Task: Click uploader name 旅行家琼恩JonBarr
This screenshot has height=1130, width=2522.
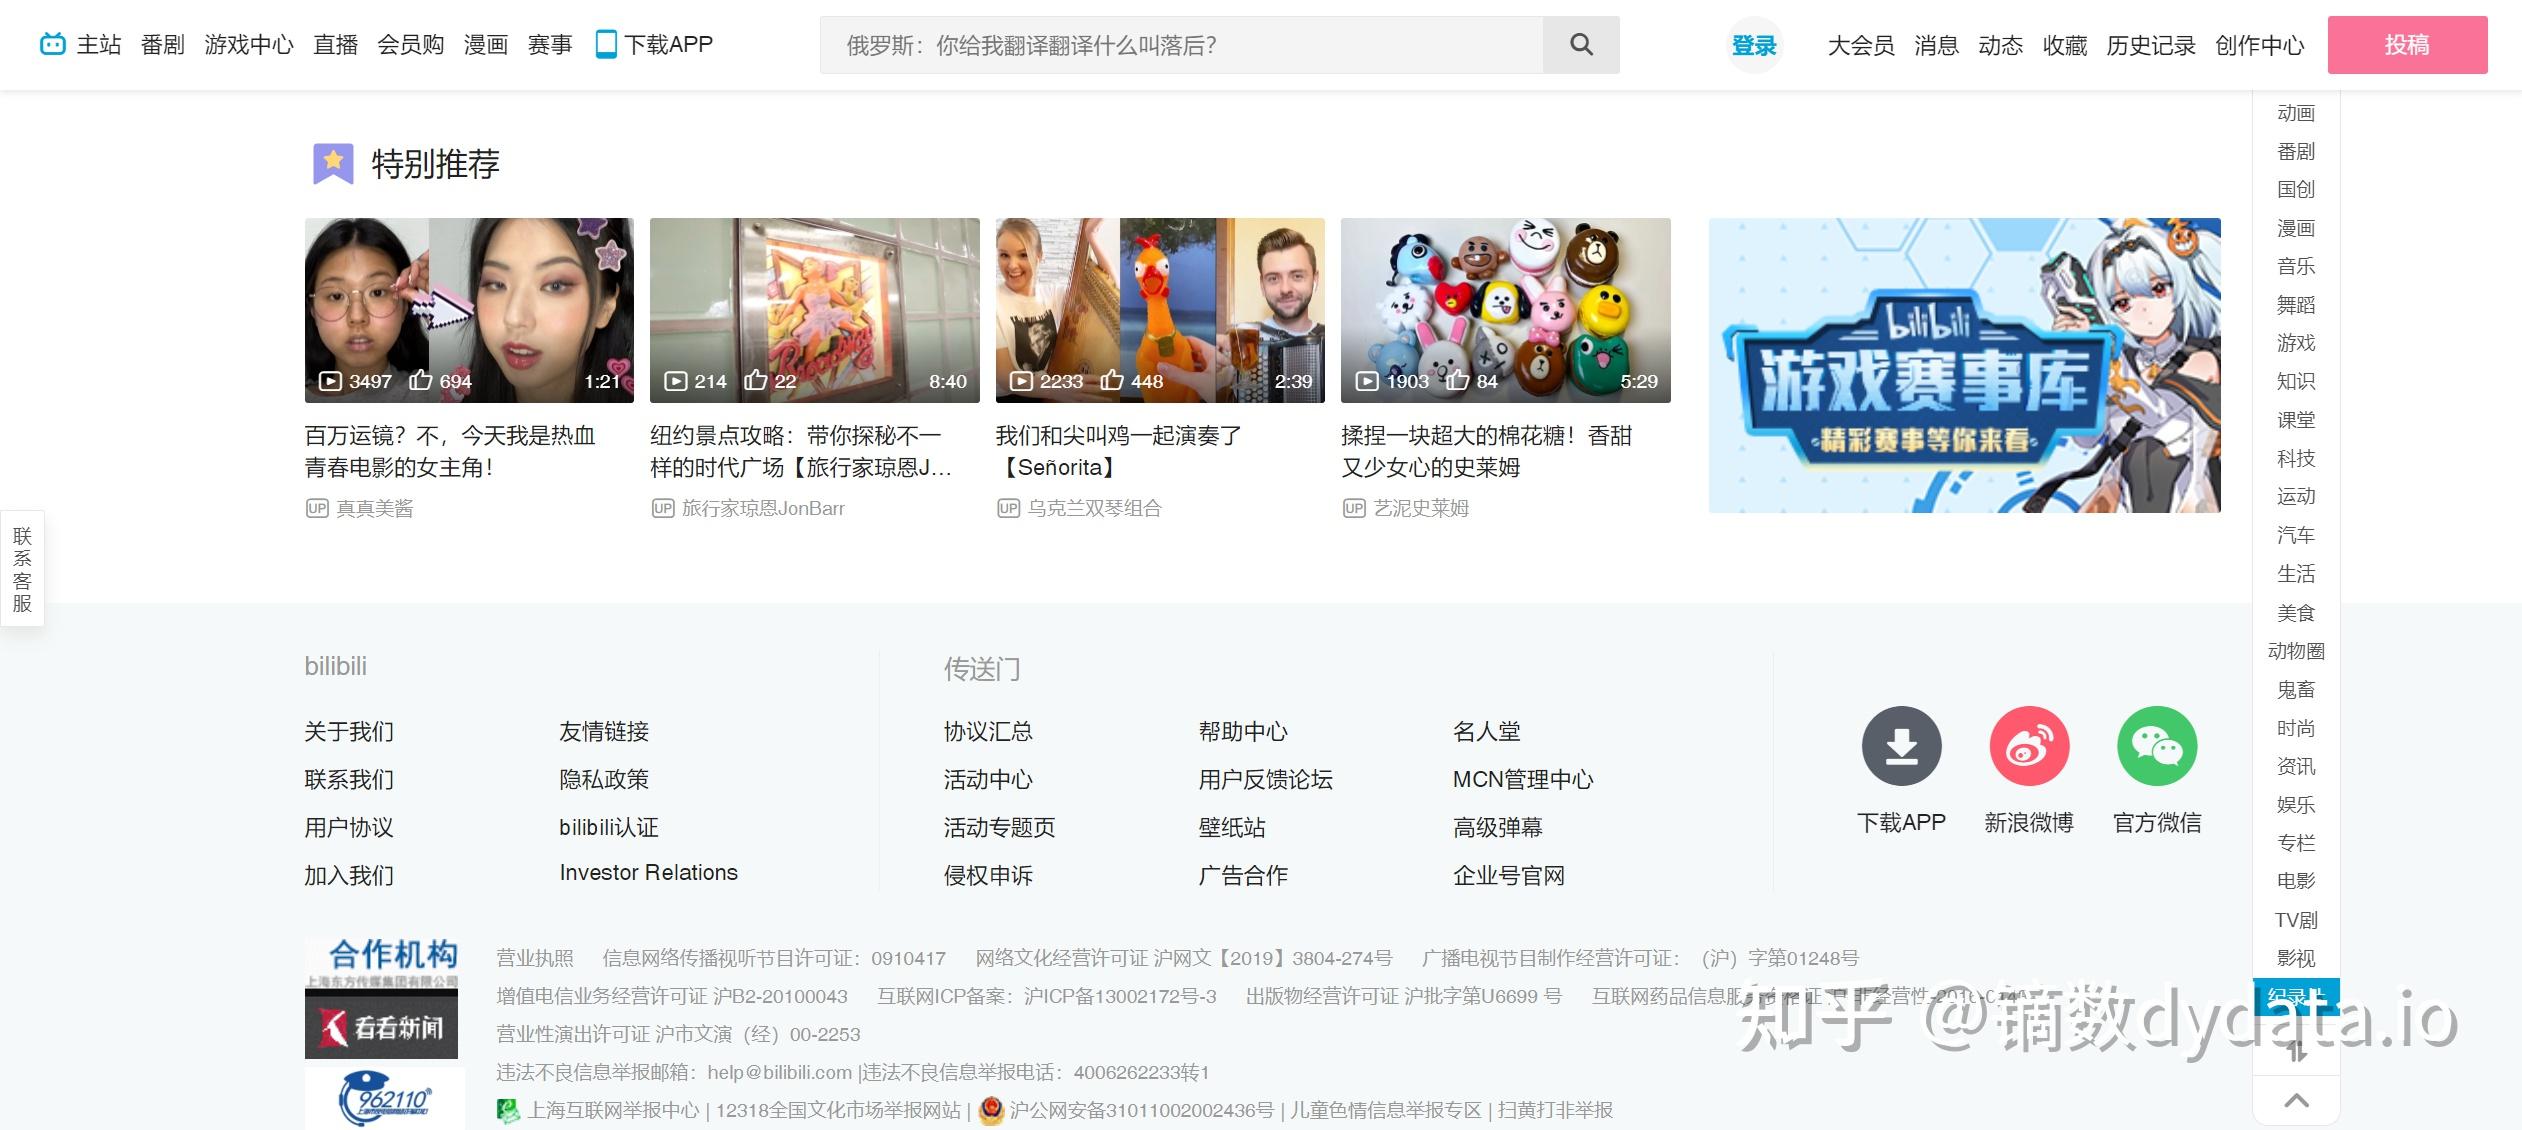Action: pyautogui.click(x=763, y=508)
